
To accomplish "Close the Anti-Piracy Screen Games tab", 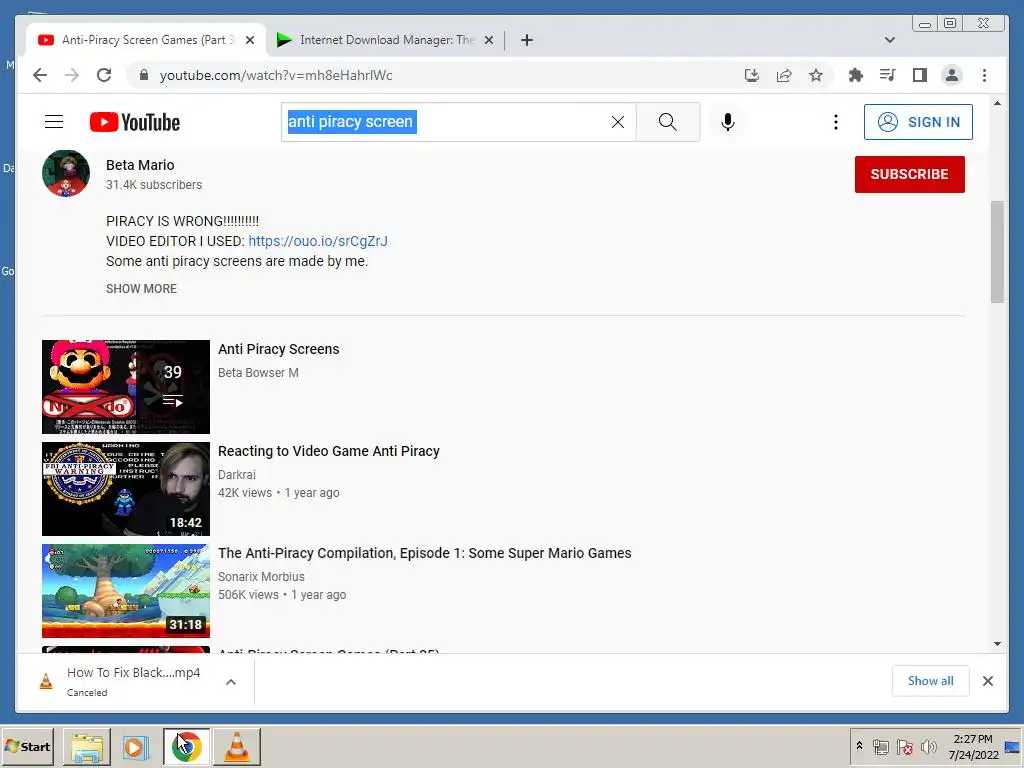I will (x=249, y=40).
